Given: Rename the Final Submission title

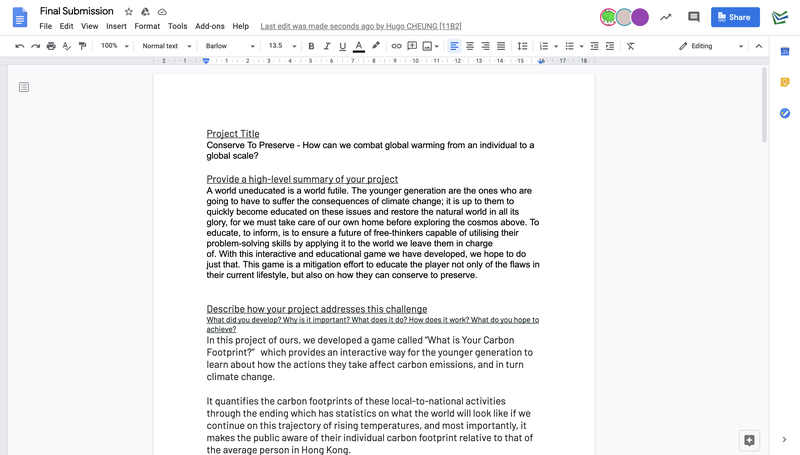Looking at the screenshot, I should tap(77, 11).
